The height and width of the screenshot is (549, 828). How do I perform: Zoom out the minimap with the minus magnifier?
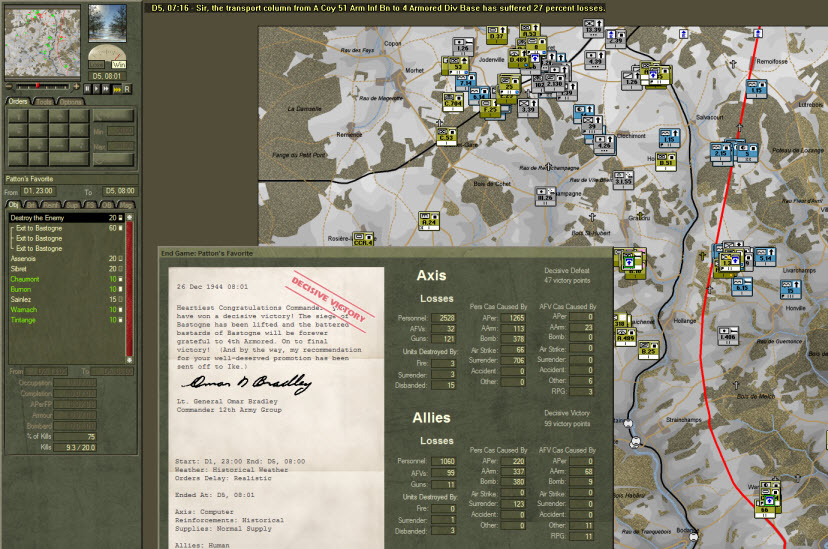[8, 86]
